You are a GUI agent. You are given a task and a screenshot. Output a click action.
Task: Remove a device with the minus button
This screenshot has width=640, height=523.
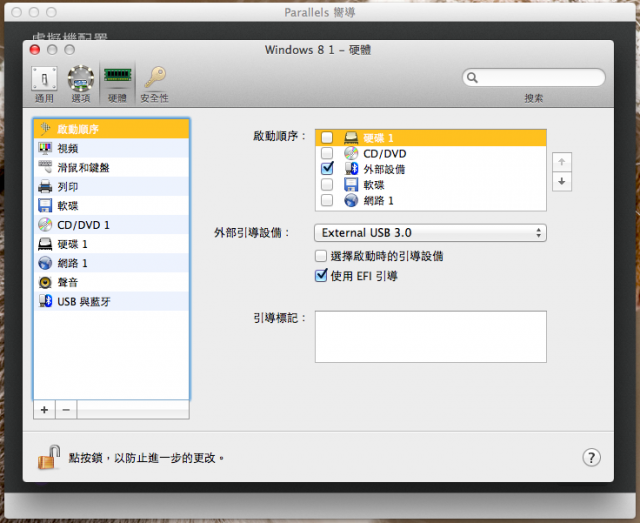tap(66, 409)
